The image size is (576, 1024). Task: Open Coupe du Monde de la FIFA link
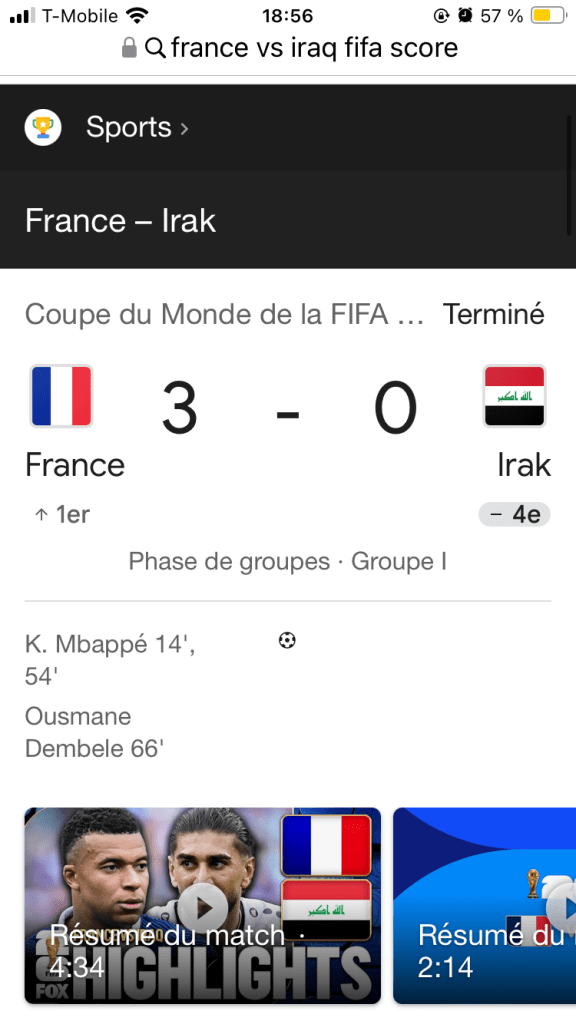point(225,315)
